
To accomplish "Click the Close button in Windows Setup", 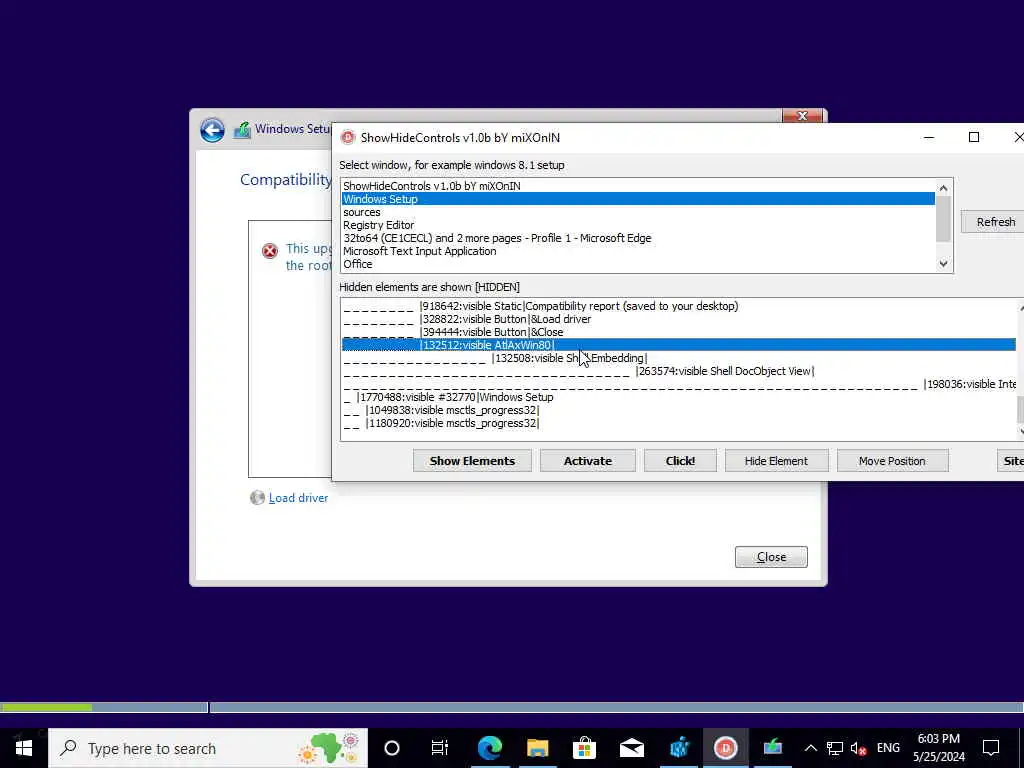I will (x=771, y=557).
